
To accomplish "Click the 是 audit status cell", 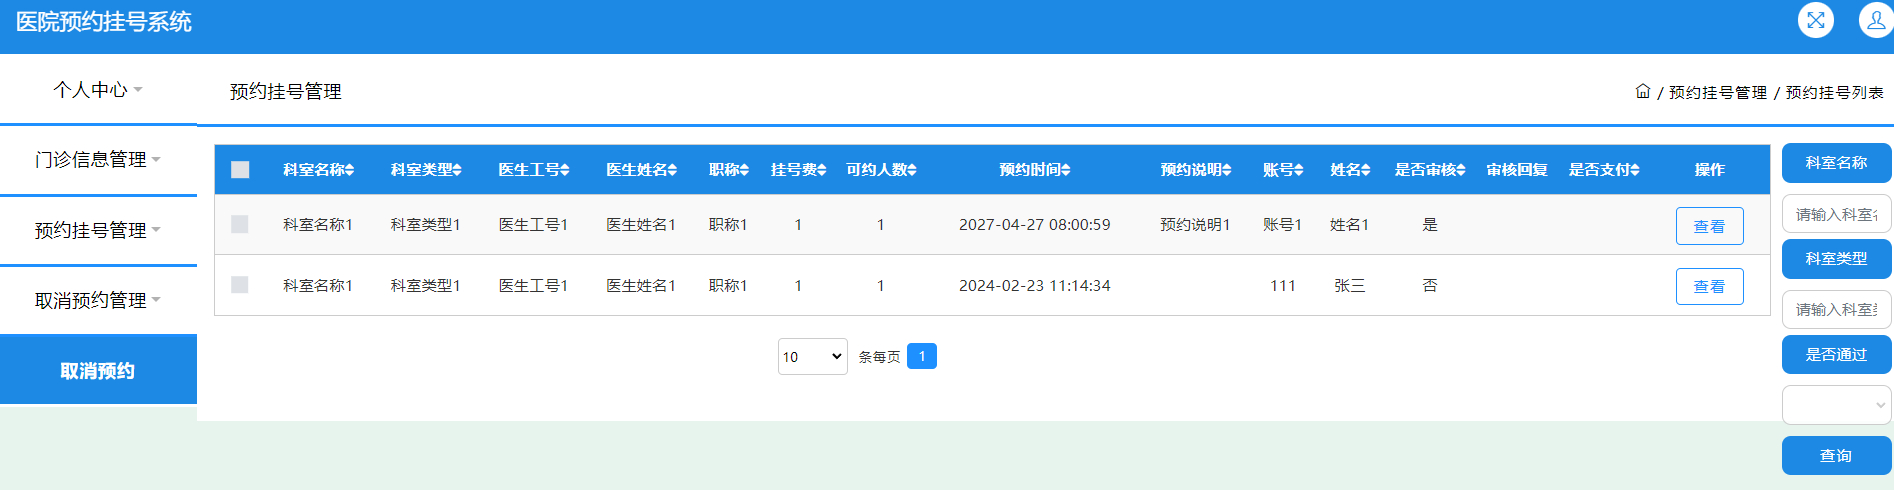I will 1430,225.
